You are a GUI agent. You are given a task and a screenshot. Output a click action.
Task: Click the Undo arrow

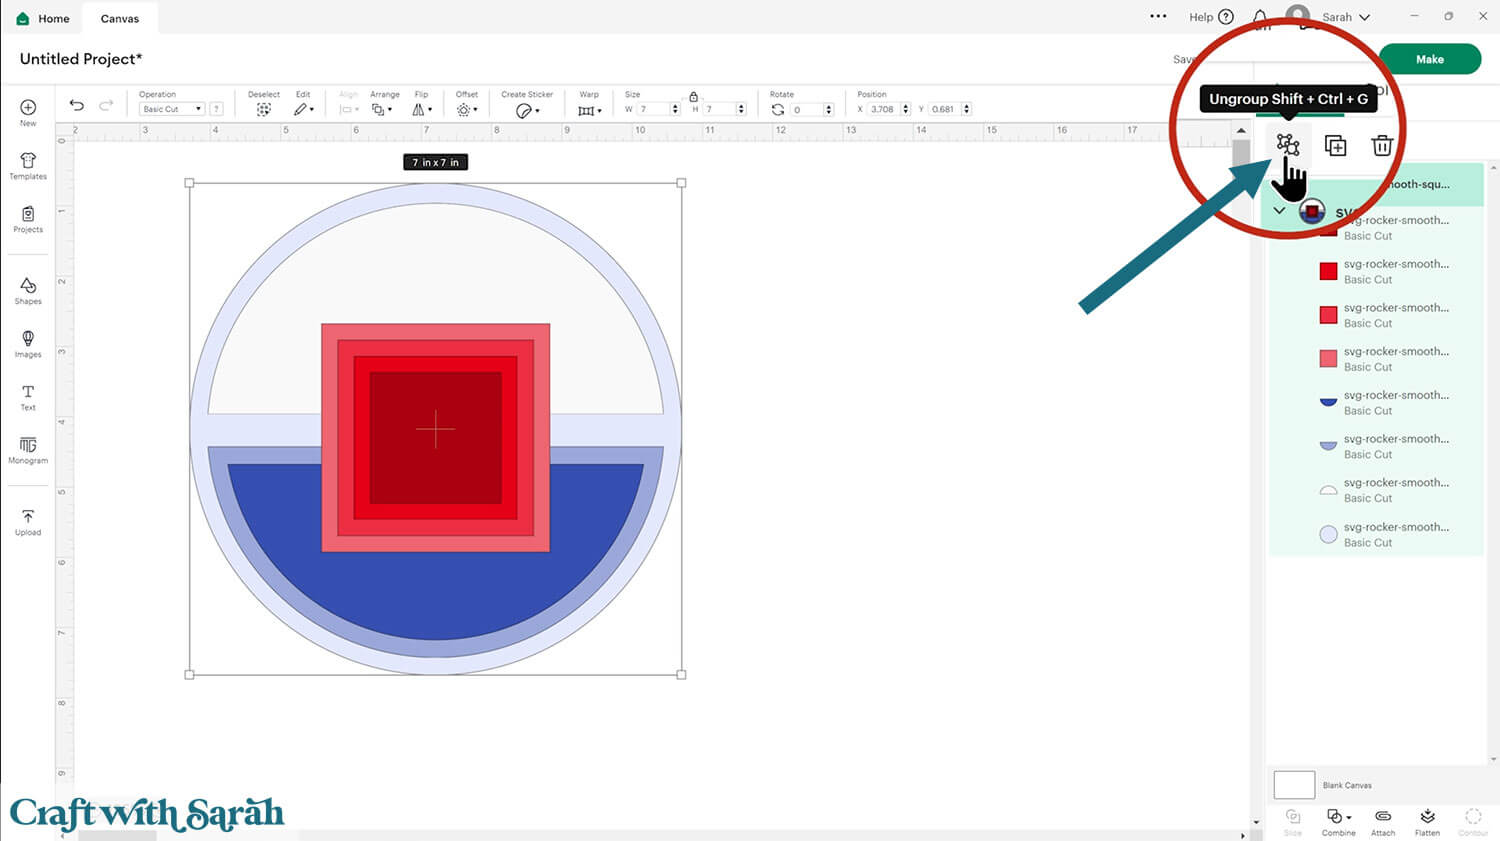click(77, 105)
